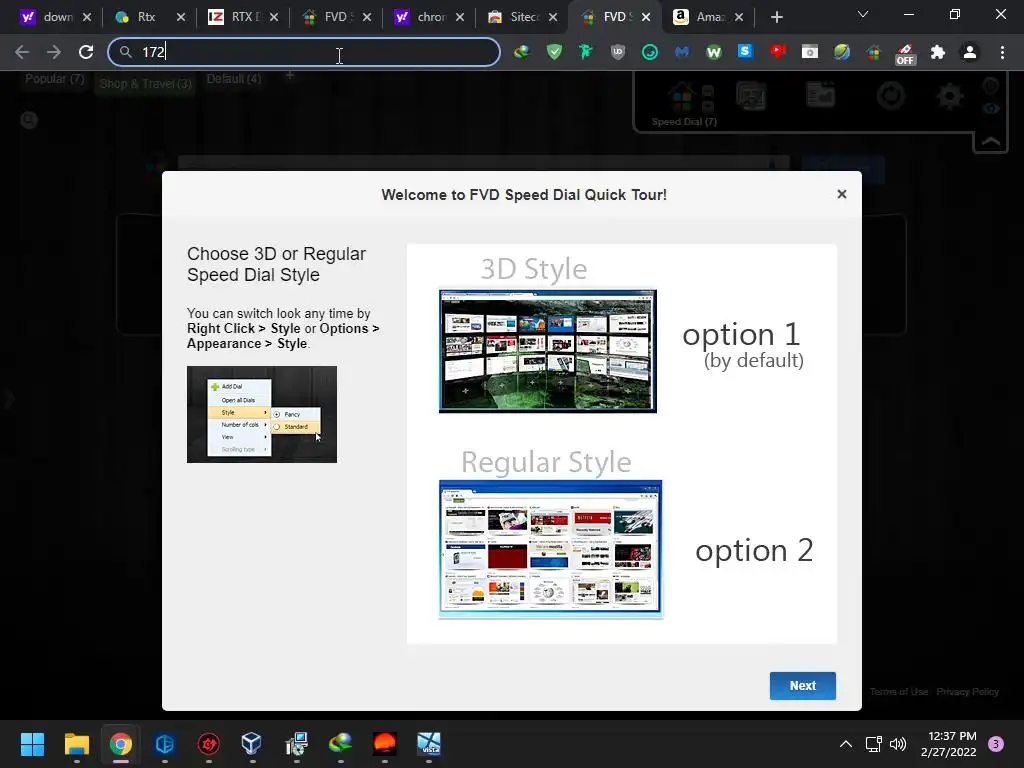Open the screenshot window extension icon
Screen dimensions: 1024x768
point(809,52)
